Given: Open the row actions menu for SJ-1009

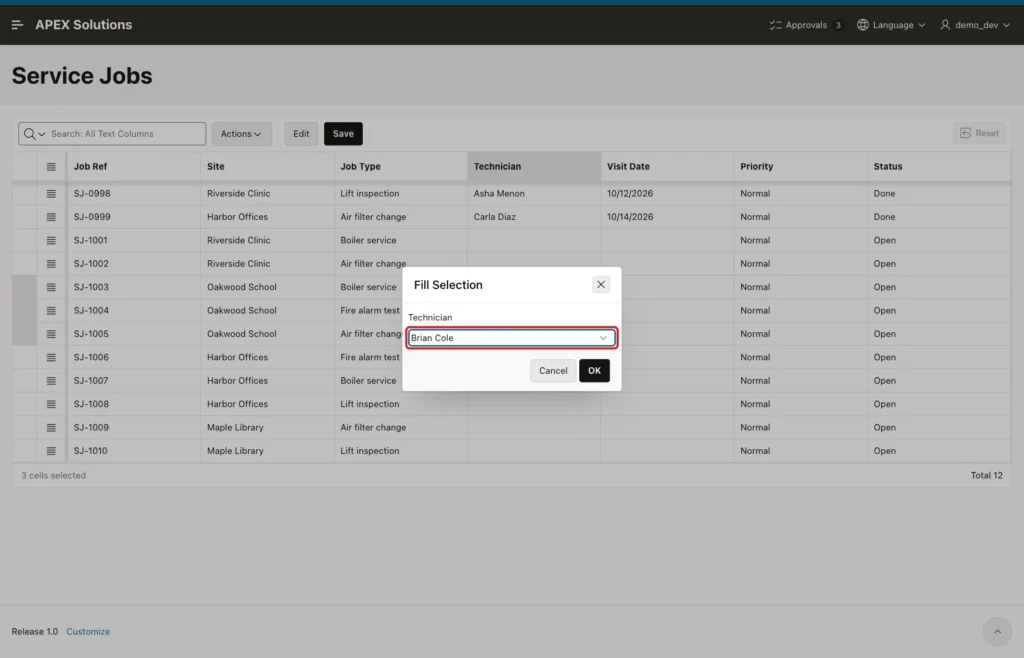Looking at the screenshot, I should click(x=51, y=428).
